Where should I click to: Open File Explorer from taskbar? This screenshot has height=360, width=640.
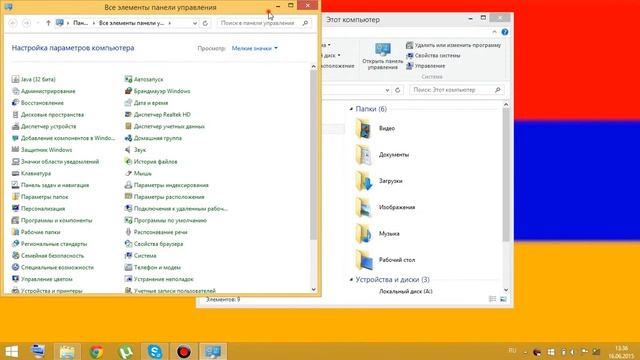pyautogui.click(x=67, y=351)
